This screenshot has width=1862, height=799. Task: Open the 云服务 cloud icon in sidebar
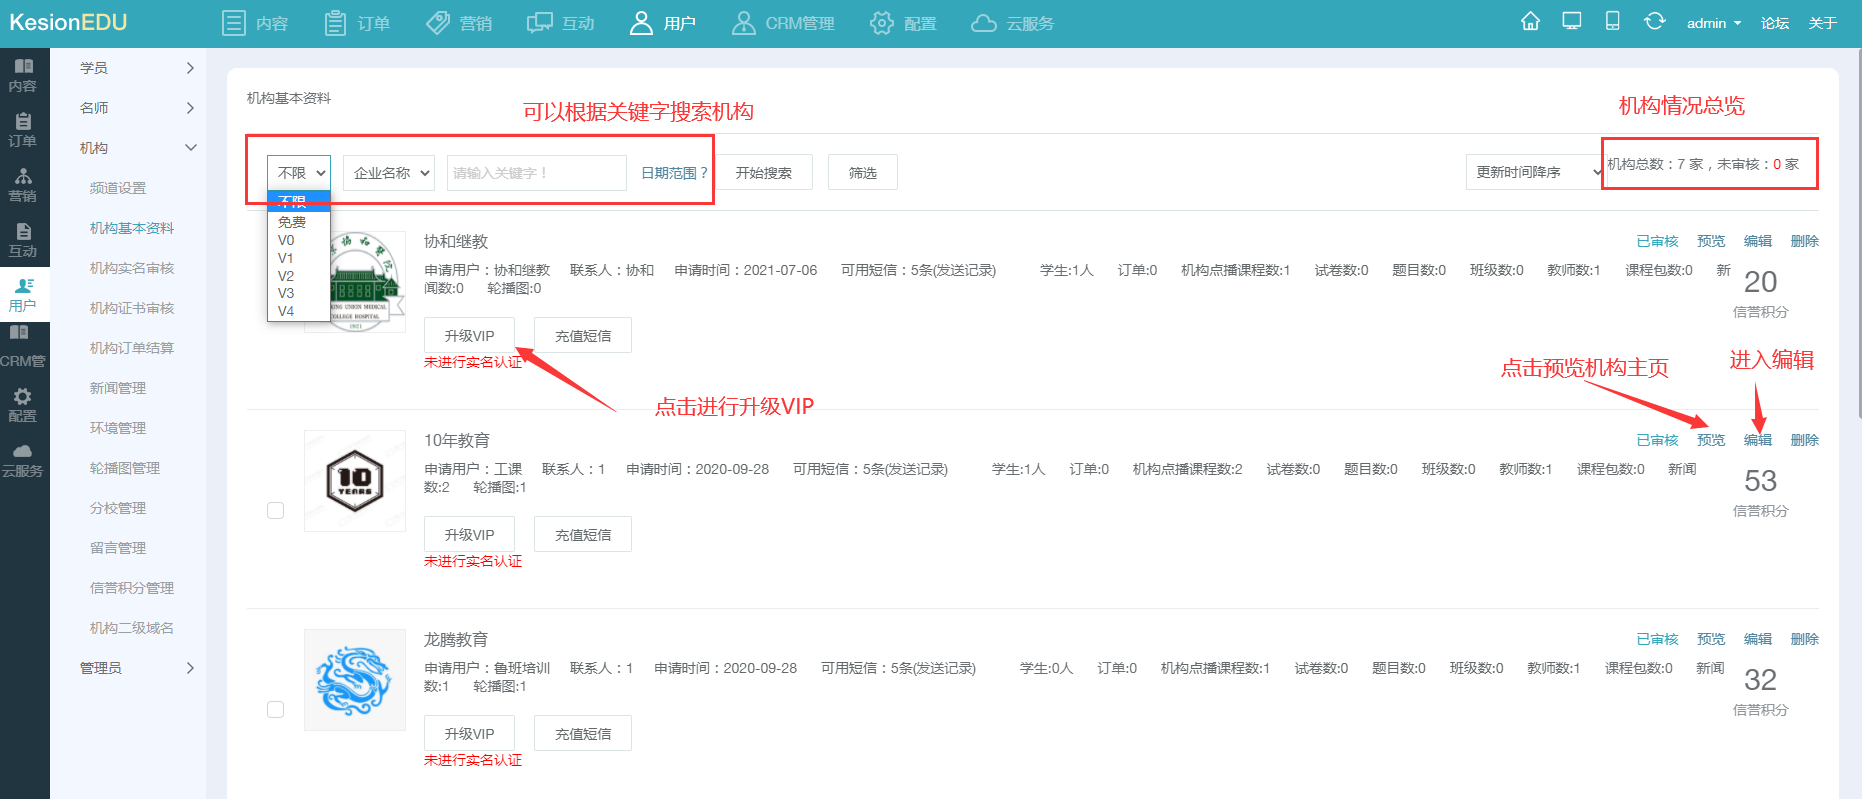coord(23,451)
